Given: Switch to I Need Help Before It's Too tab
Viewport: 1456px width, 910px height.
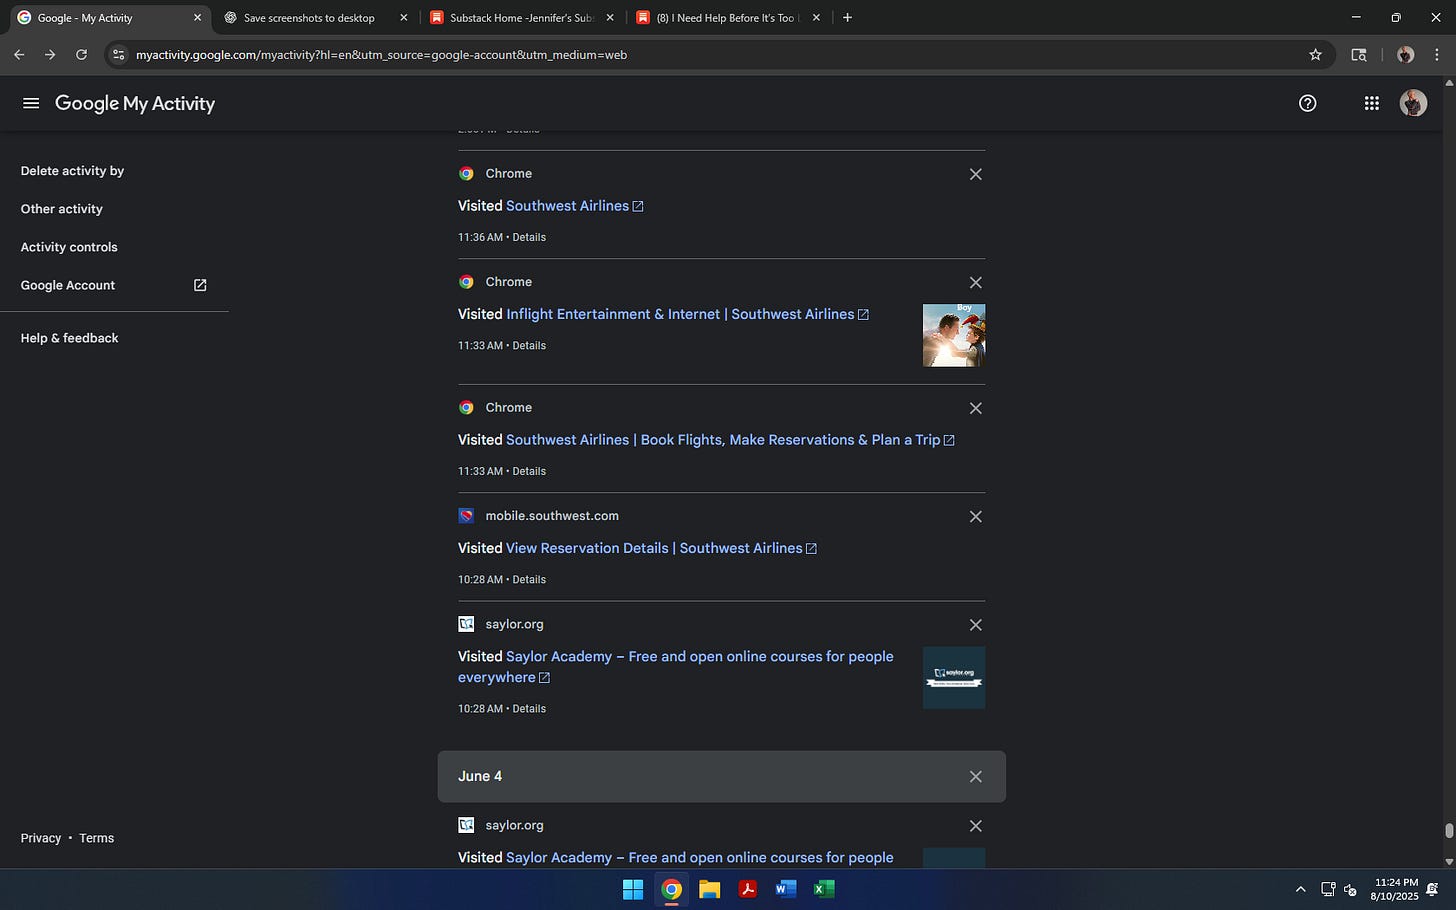Looking at the screenshot, I should 726,18.
